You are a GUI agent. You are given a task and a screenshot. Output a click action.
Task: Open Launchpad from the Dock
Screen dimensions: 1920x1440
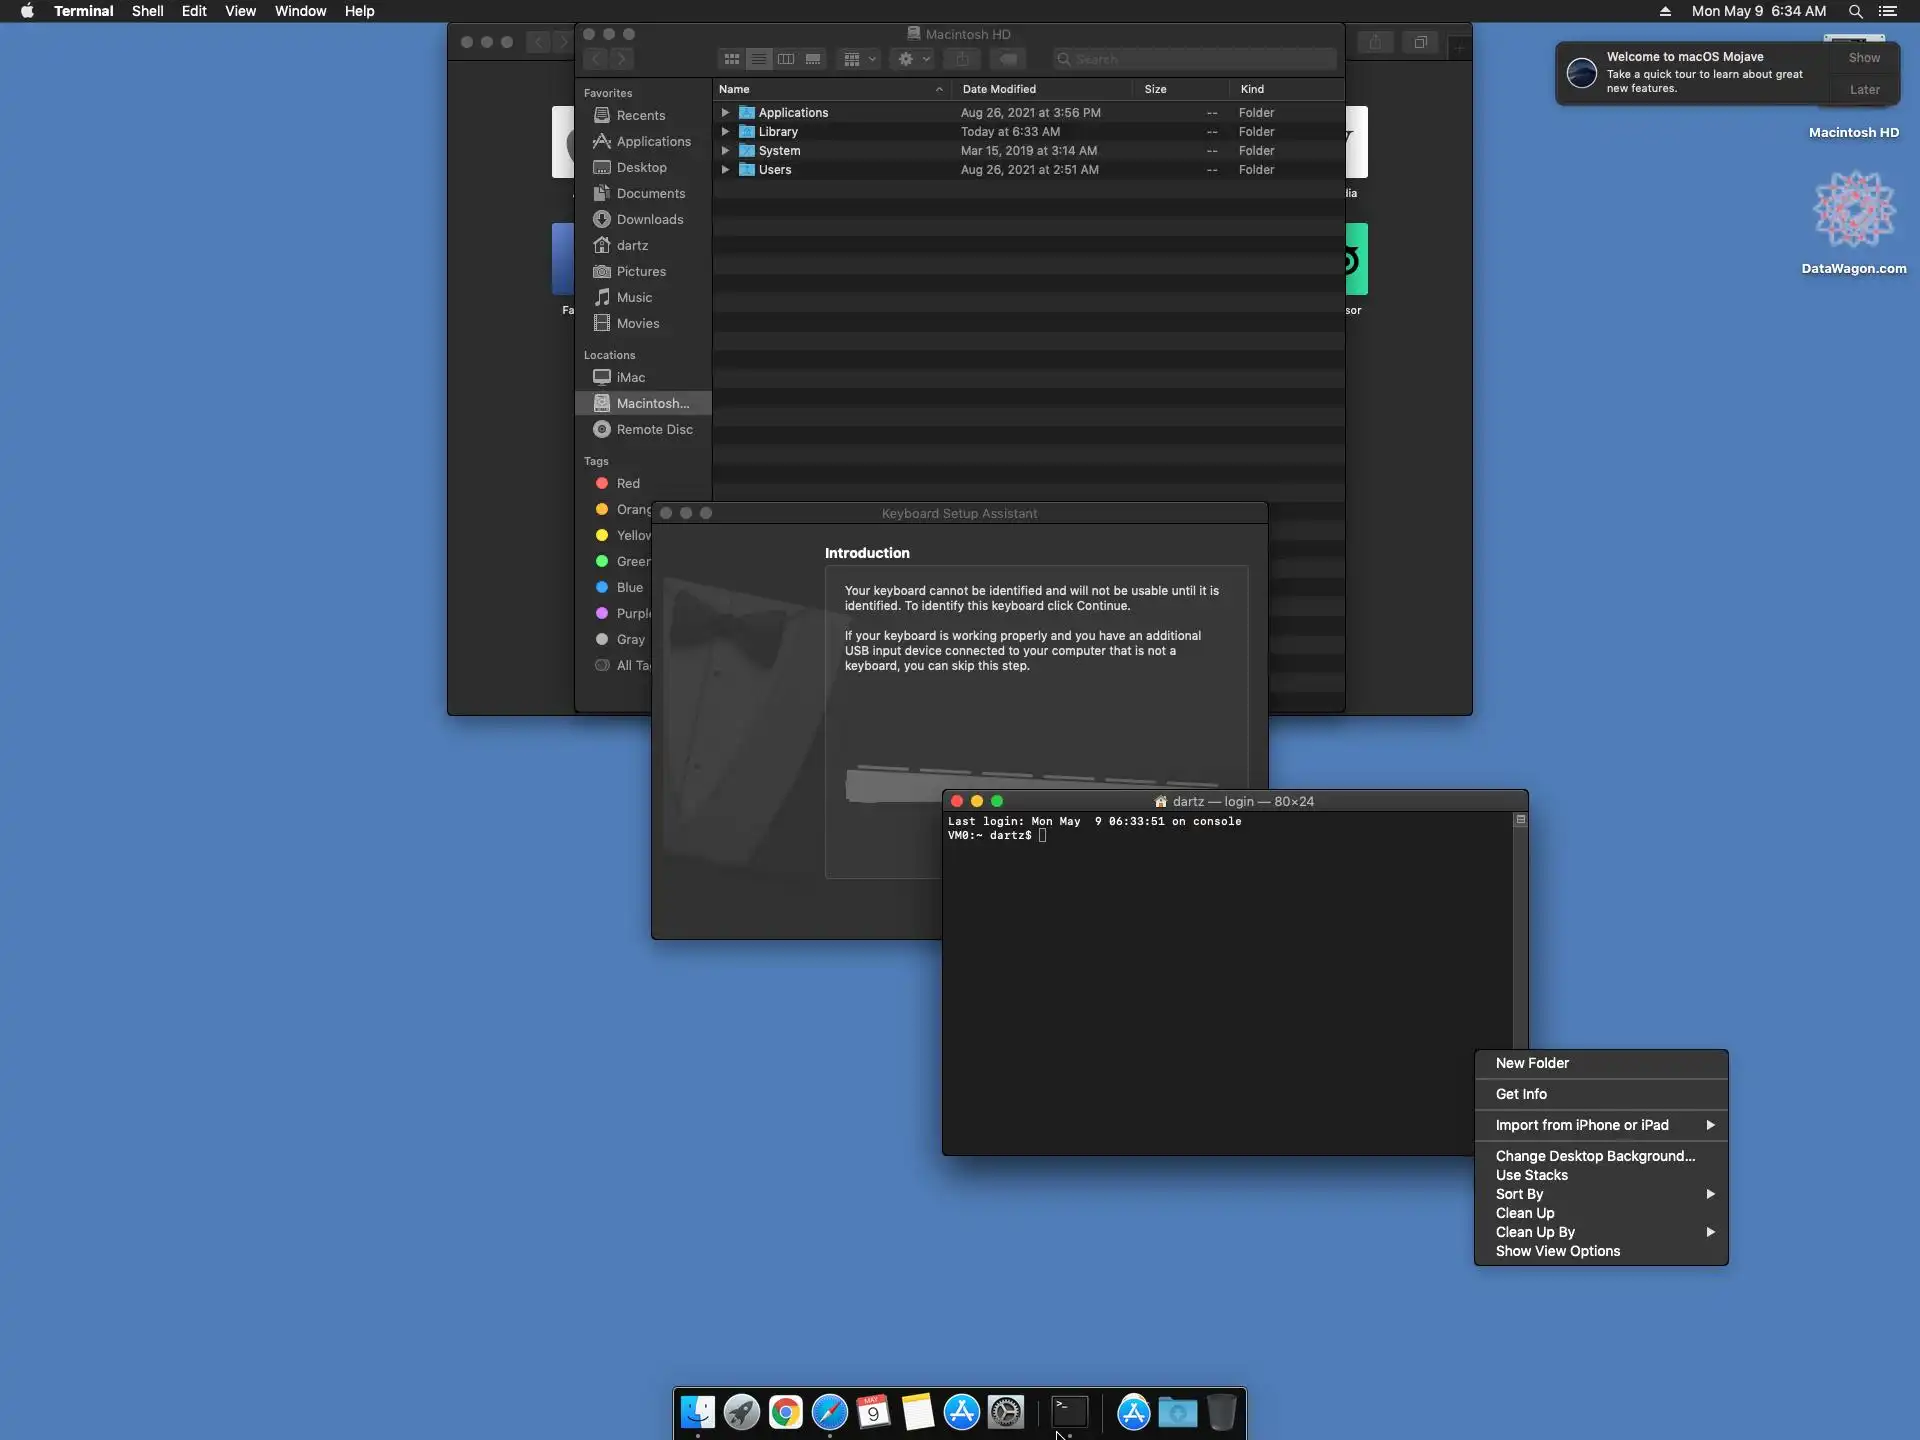point(742,1412)
